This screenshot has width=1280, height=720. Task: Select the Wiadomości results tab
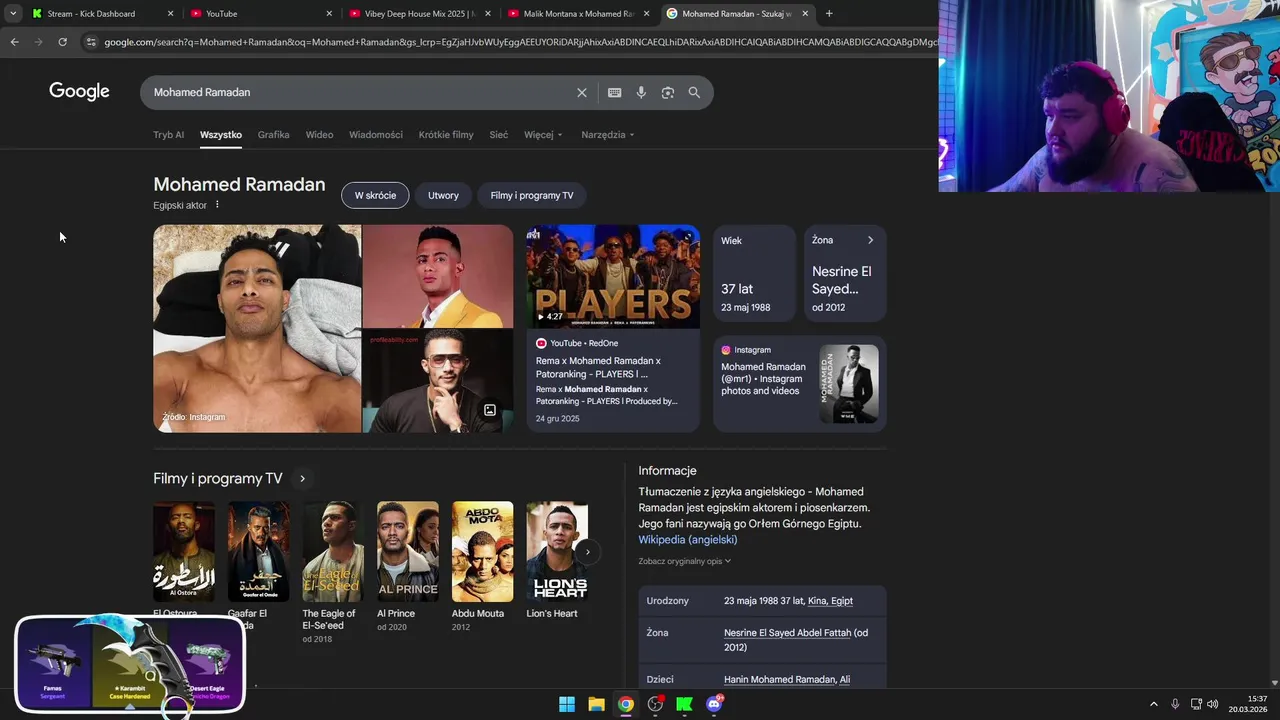tap(376, 134)
